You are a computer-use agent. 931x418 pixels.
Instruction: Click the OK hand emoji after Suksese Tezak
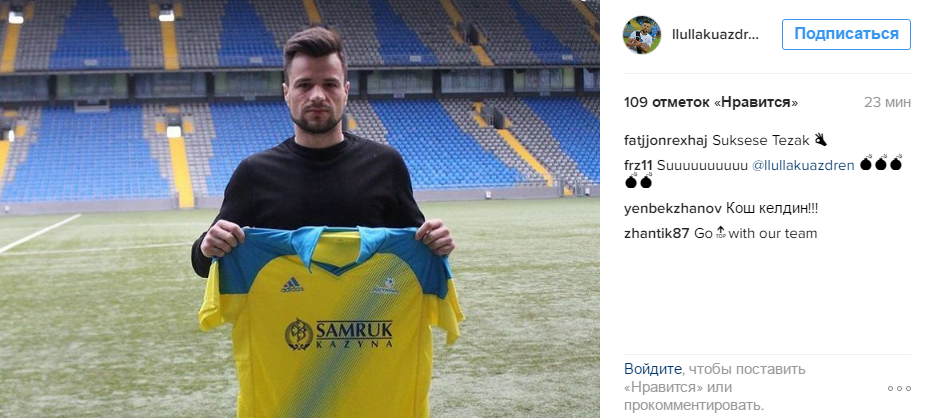point(821,140)
